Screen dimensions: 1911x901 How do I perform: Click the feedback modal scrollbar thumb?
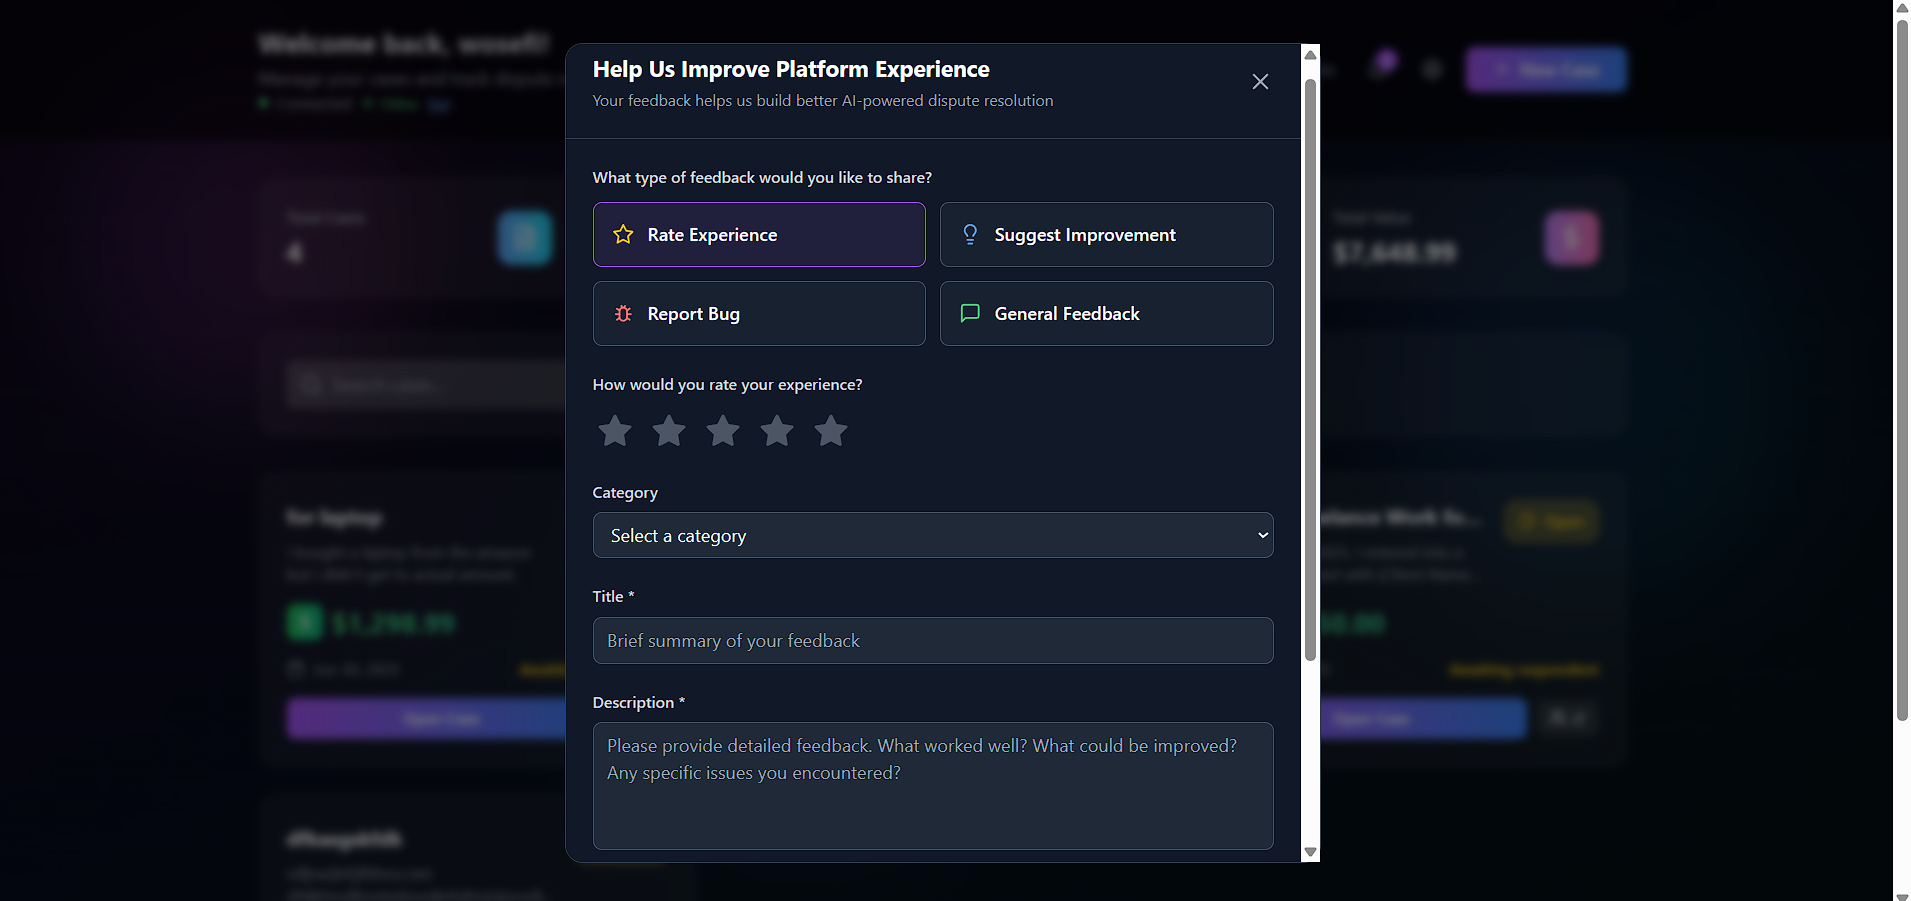[x=1310, y=370]
